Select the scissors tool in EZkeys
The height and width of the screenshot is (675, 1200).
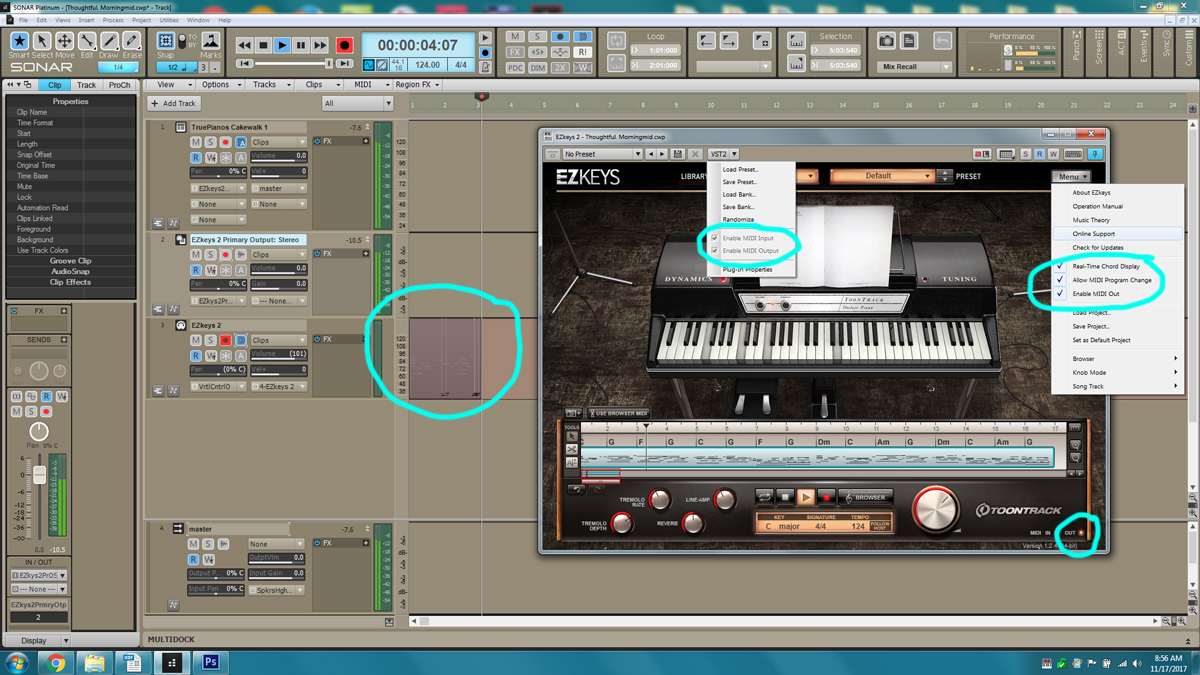click(x=572, y=450)
